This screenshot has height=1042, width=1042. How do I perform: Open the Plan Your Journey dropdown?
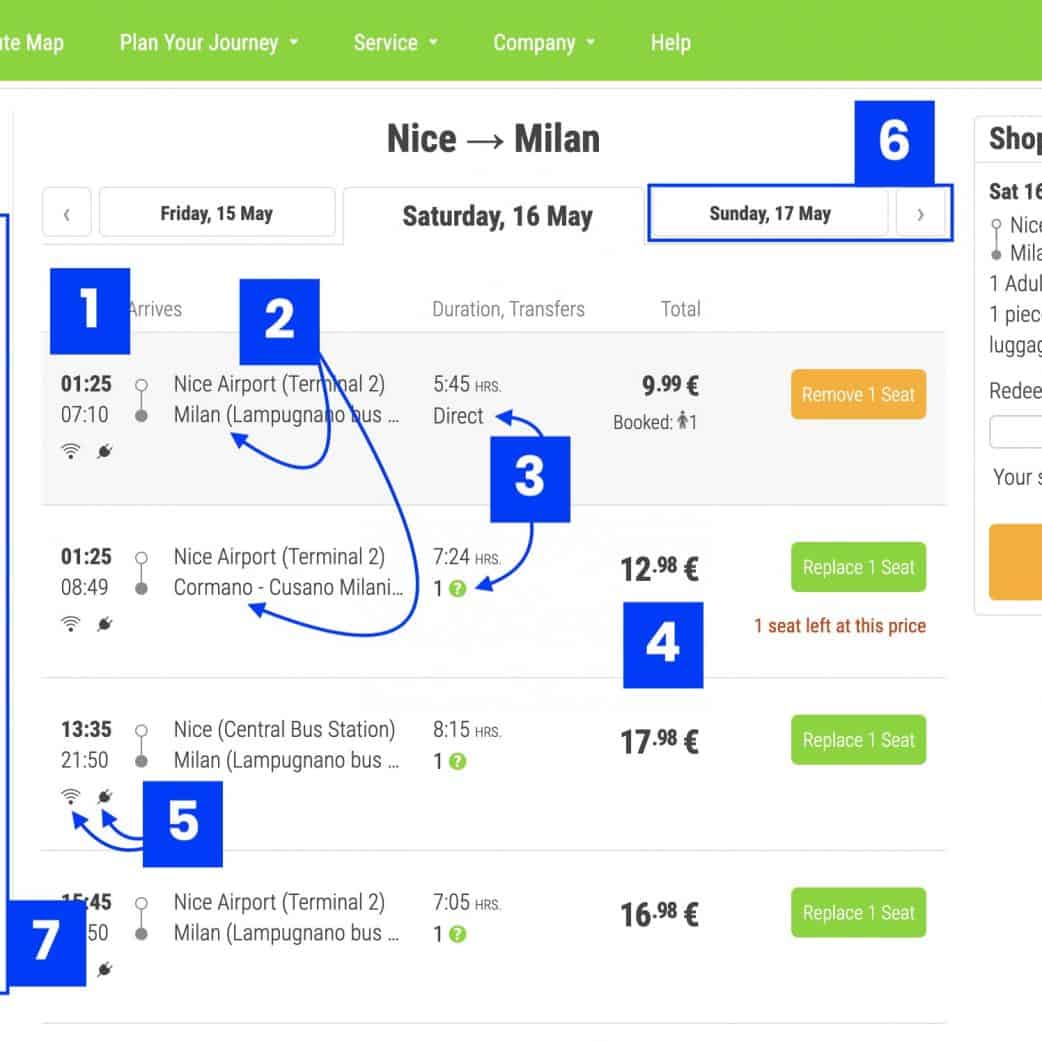click(x=209, y=43)
